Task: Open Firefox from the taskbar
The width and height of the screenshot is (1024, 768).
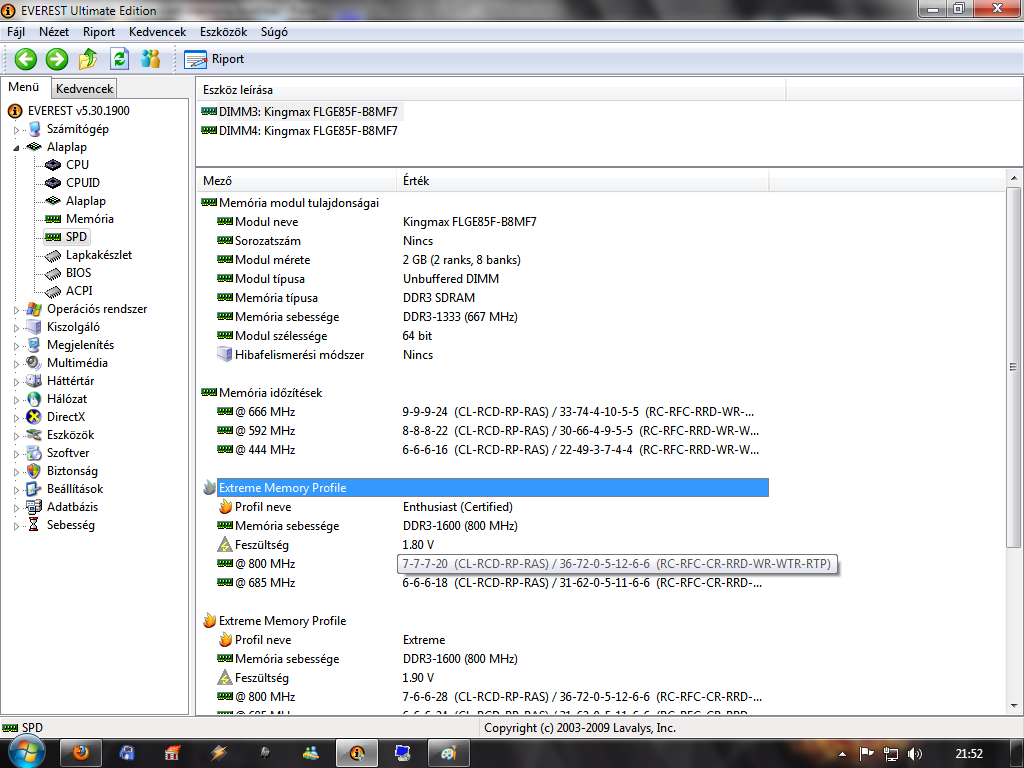Action: coord(81,754)
